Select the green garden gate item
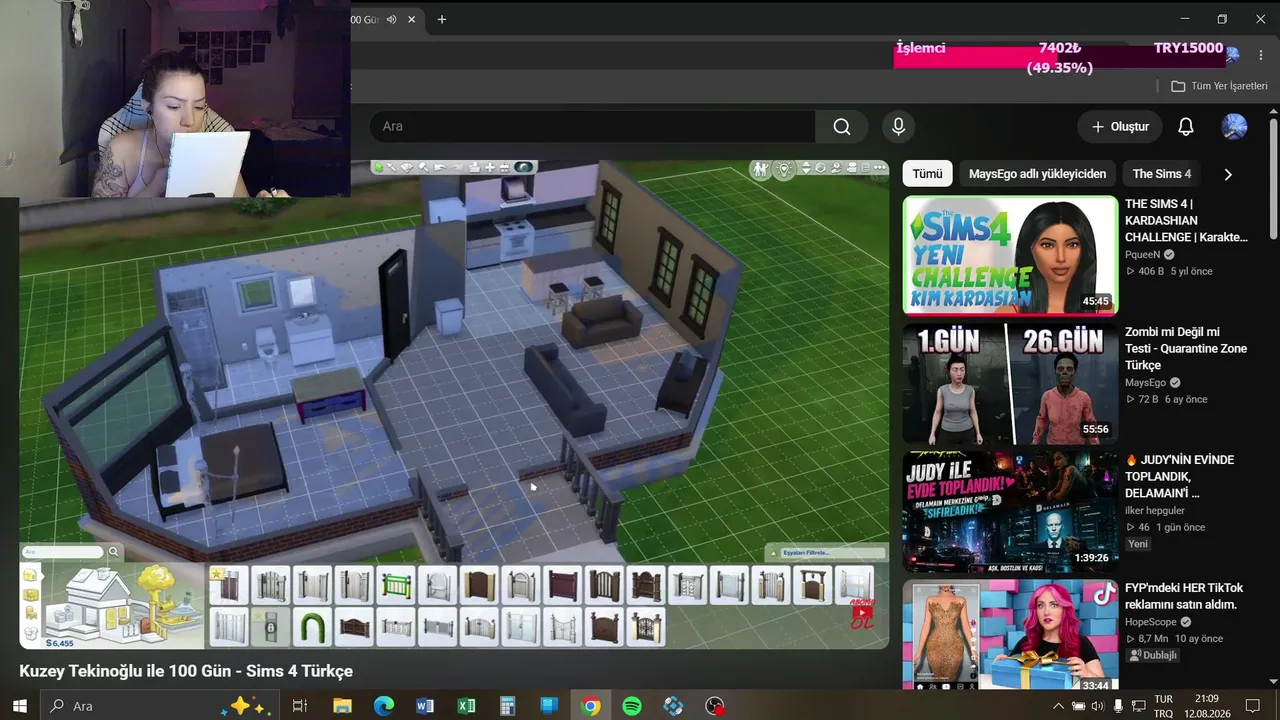 pyautogui.click(x=396, y=584)
